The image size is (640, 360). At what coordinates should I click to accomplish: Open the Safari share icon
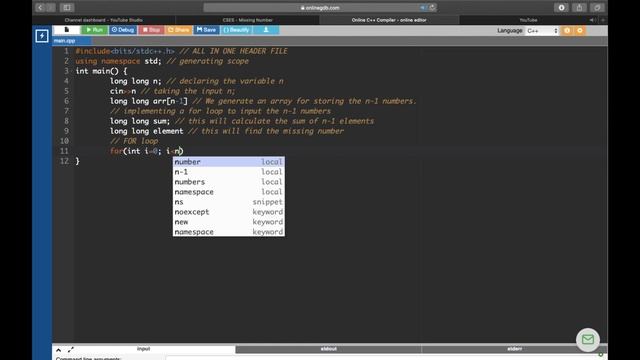[579, 7]
